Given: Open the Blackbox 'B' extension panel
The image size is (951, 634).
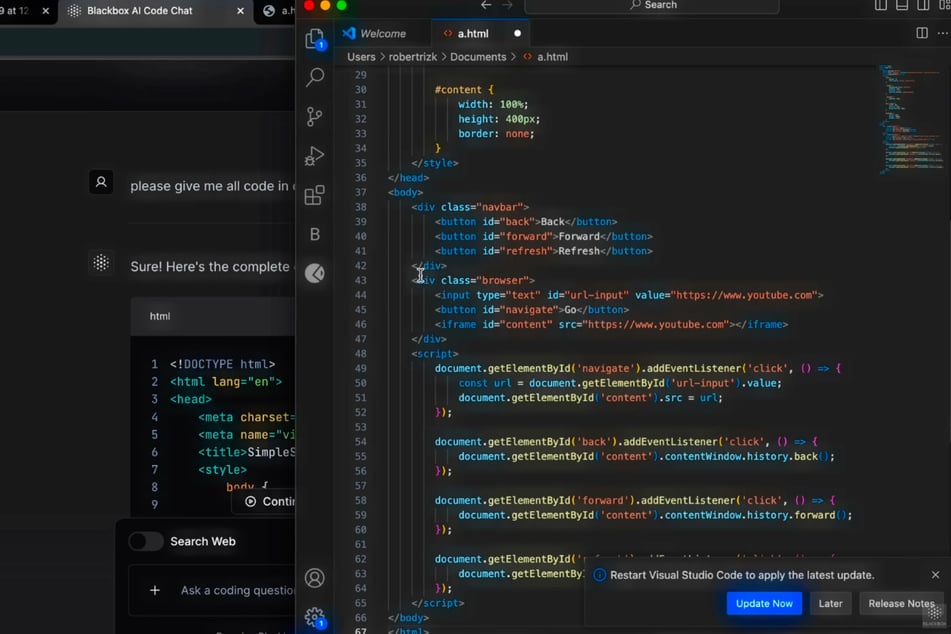Looking at the screenshot, I should click(315, 234).
